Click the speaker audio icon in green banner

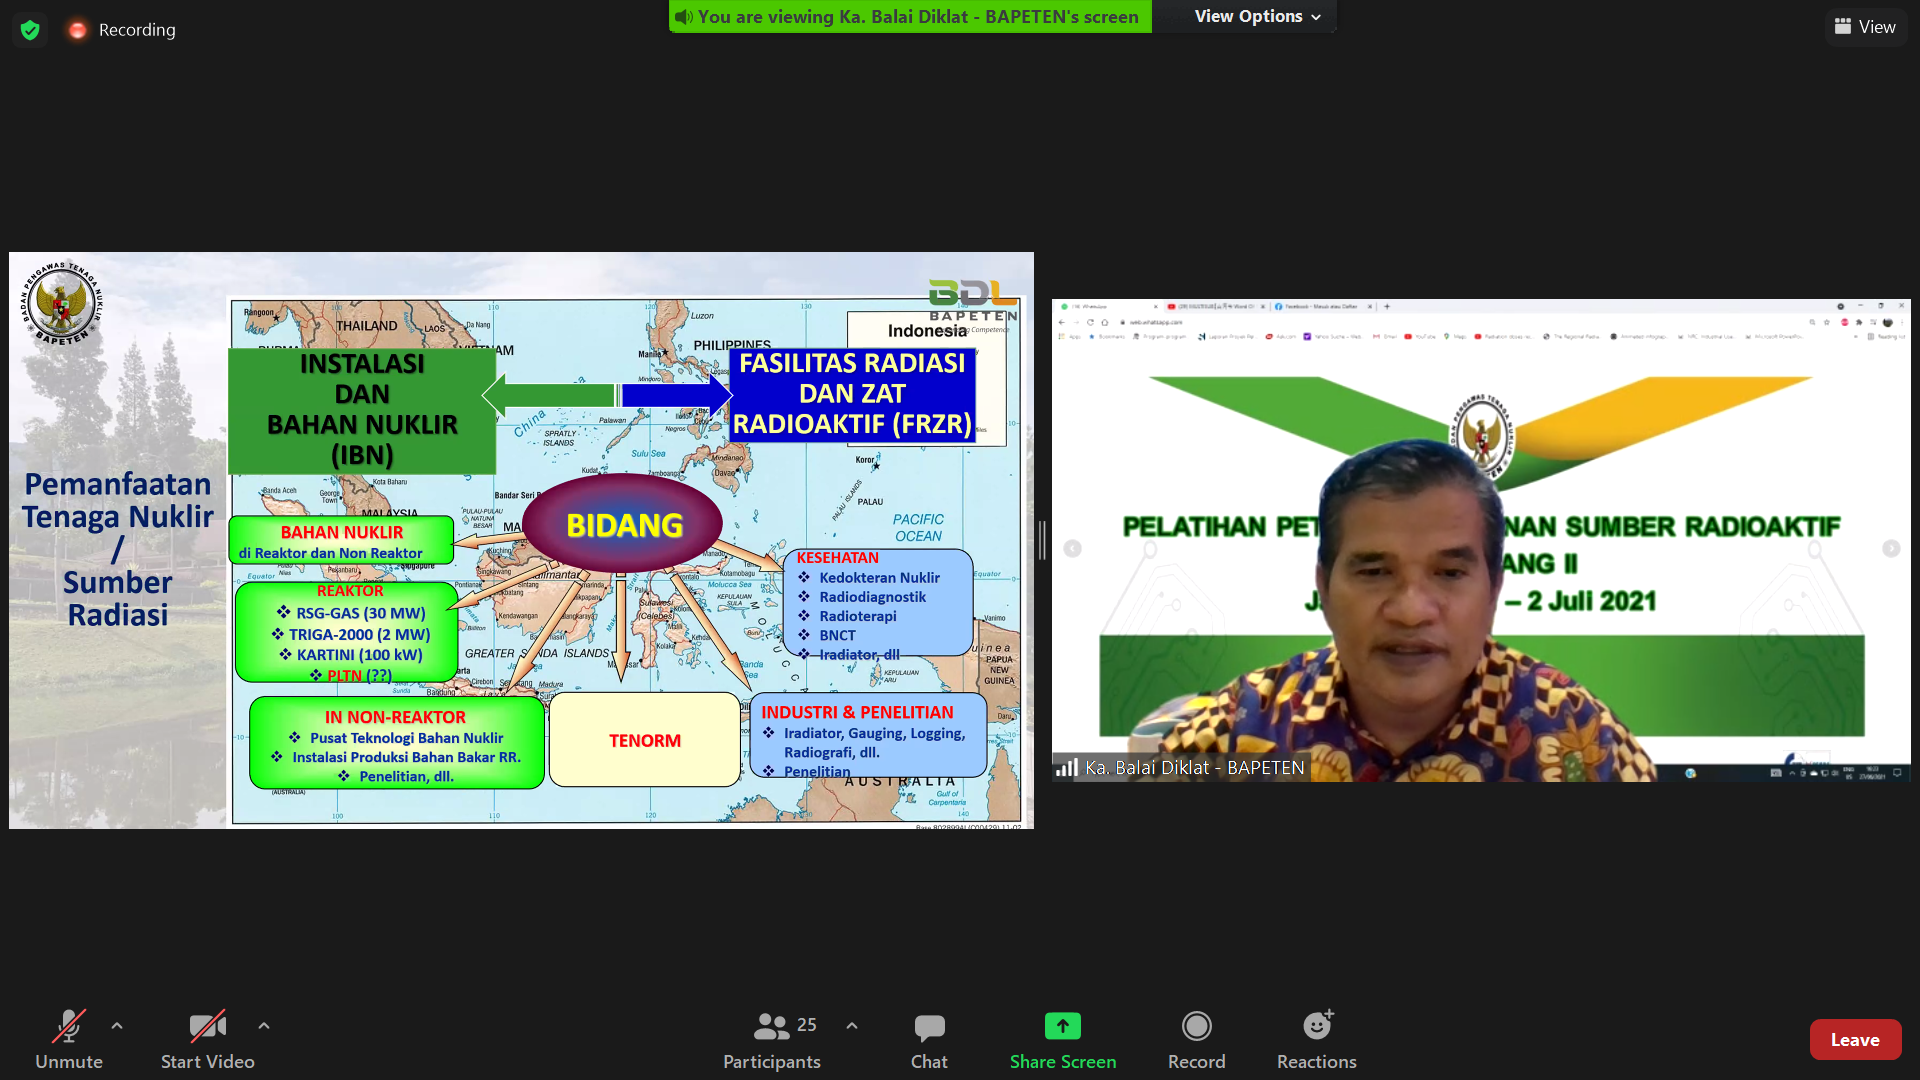tap(684, 17)
